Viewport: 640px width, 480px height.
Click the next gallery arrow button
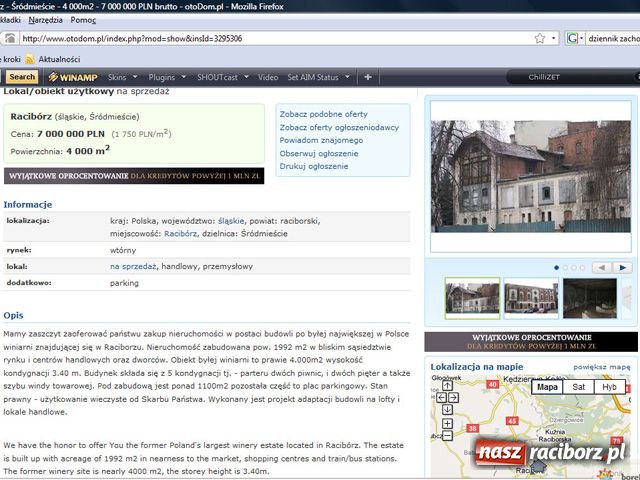pyautogui.click(x=622, y=268)
